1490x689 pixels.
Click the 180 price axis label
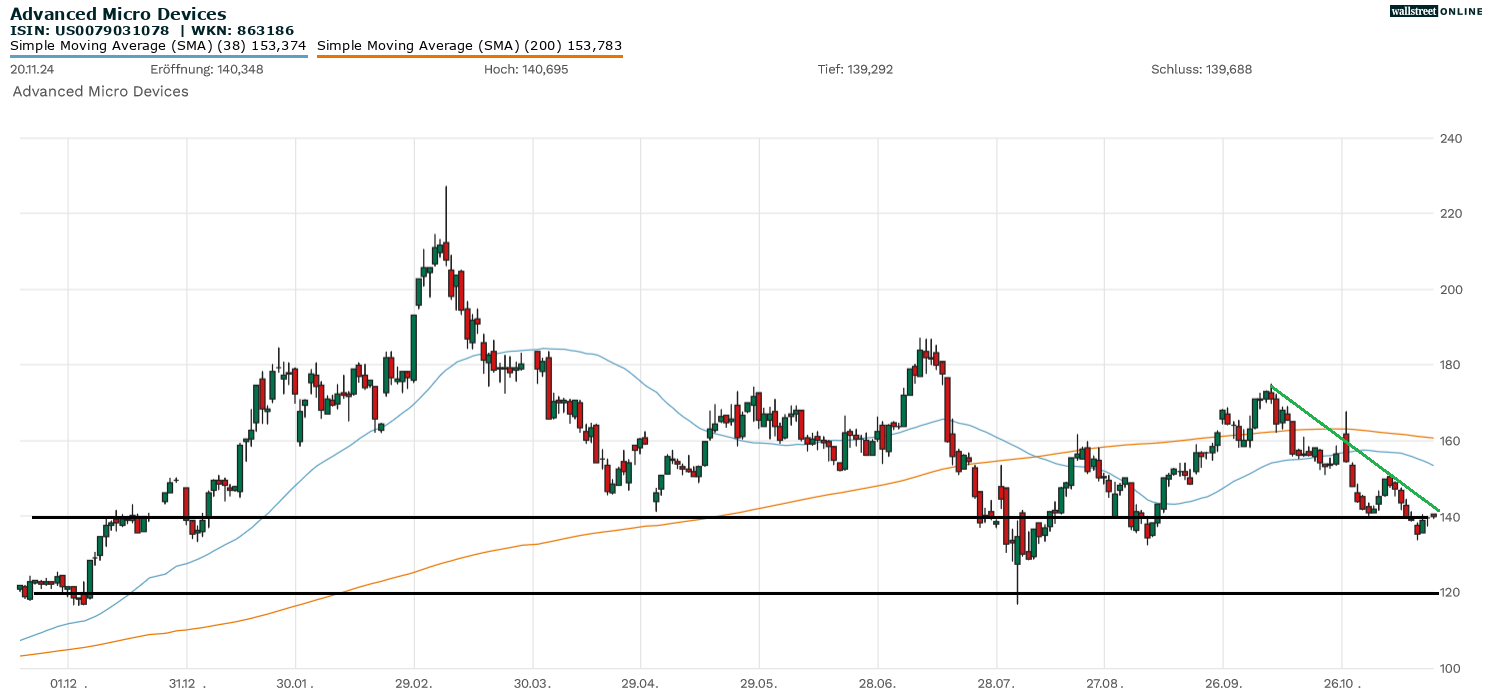(1452, 365)
